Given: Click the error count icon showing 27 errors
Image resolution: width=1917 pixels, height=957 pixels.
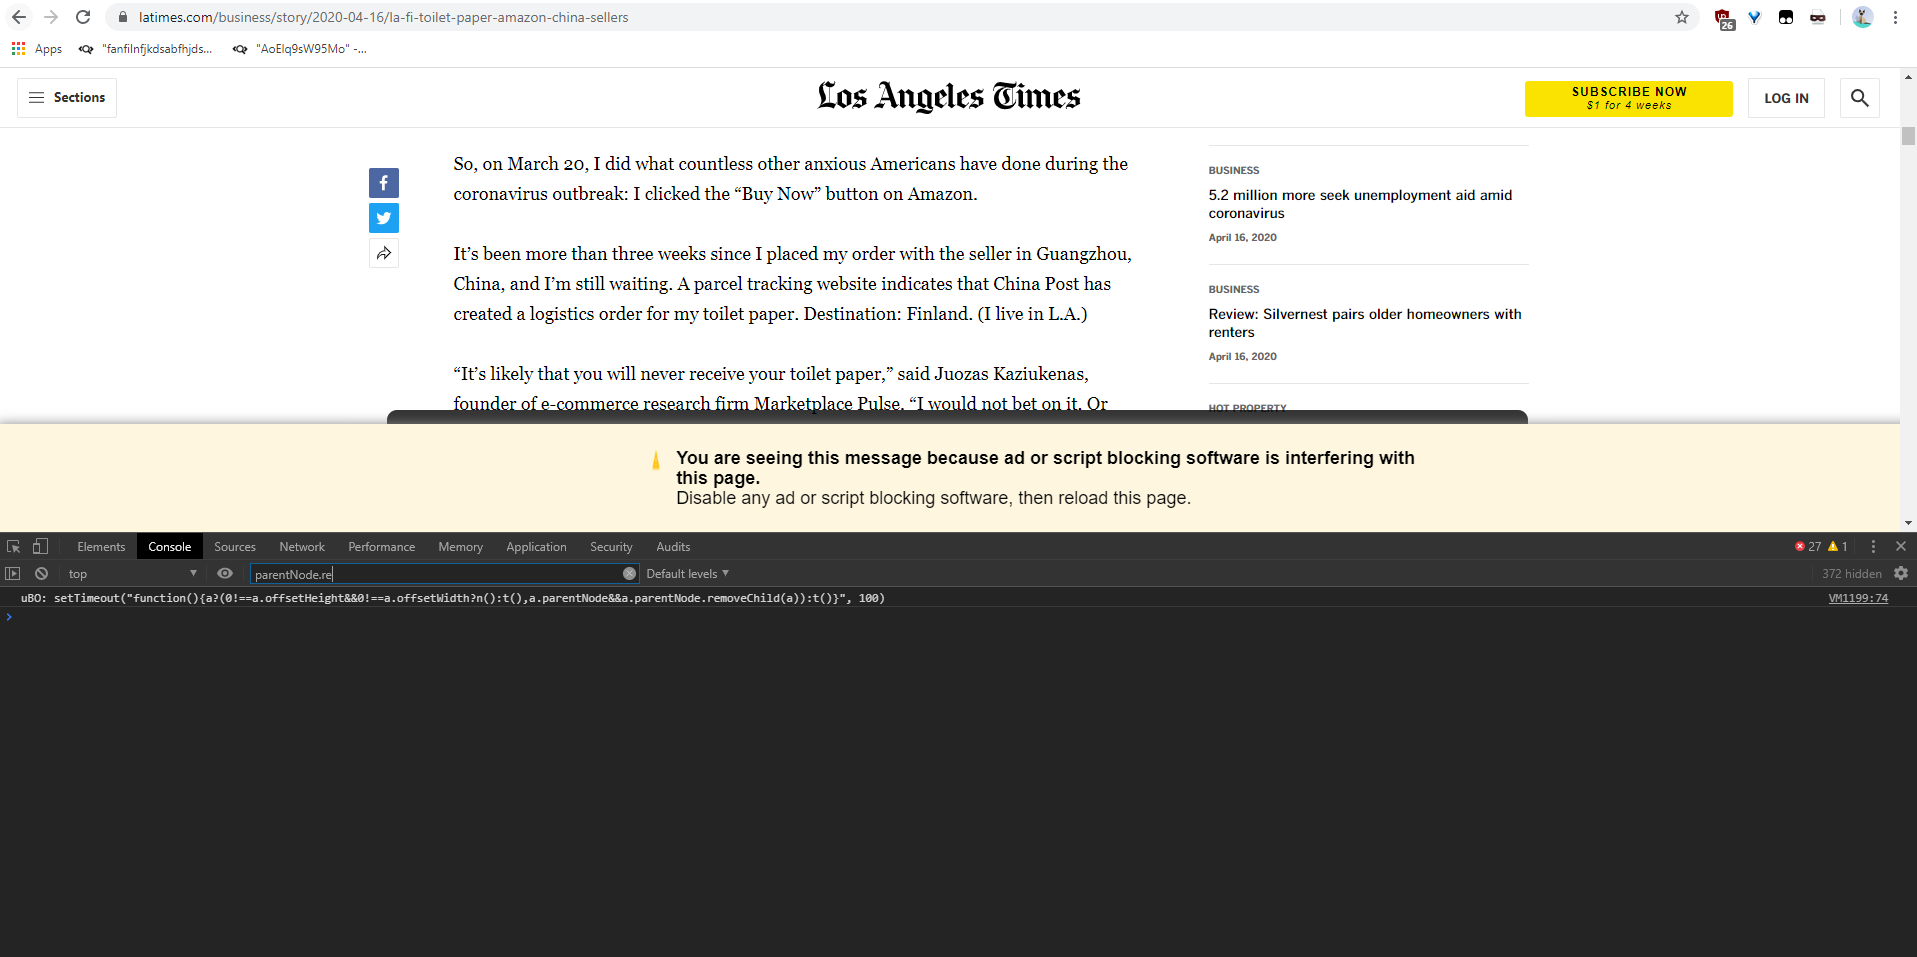Looking at the screenshot, I should click(x=1808, y=546).
